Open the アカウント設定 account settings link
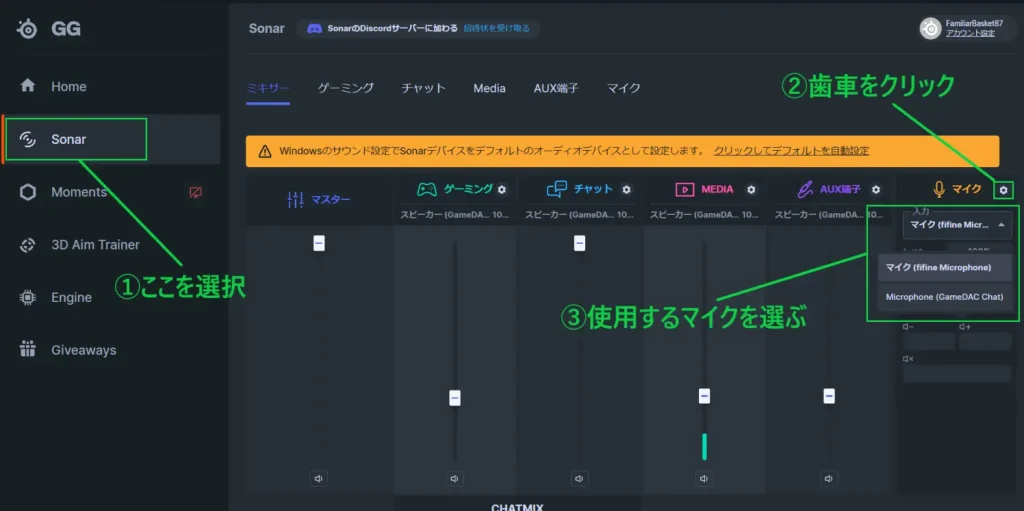Viewport: 1024px width, 511px height. click(x=970, y=33)
